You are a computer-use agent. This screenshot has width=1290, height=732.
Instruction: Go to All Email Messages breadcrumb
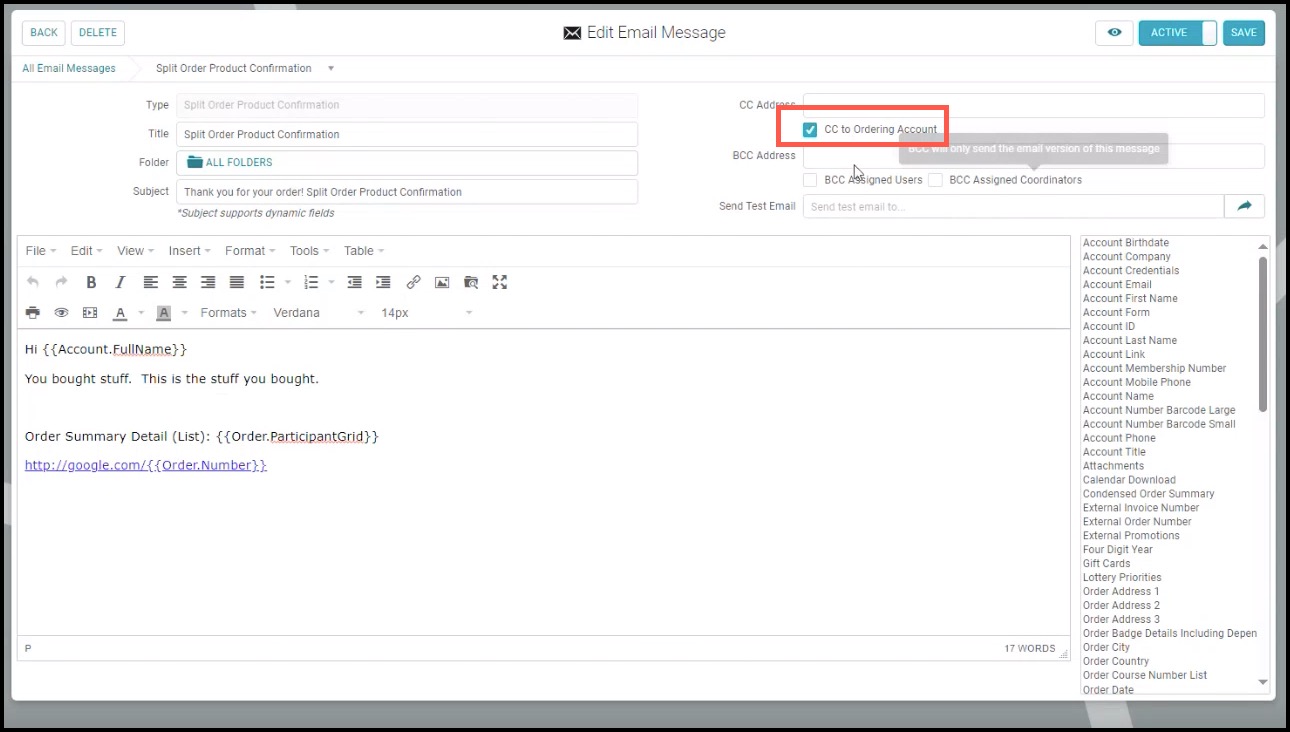coord(69,69)
